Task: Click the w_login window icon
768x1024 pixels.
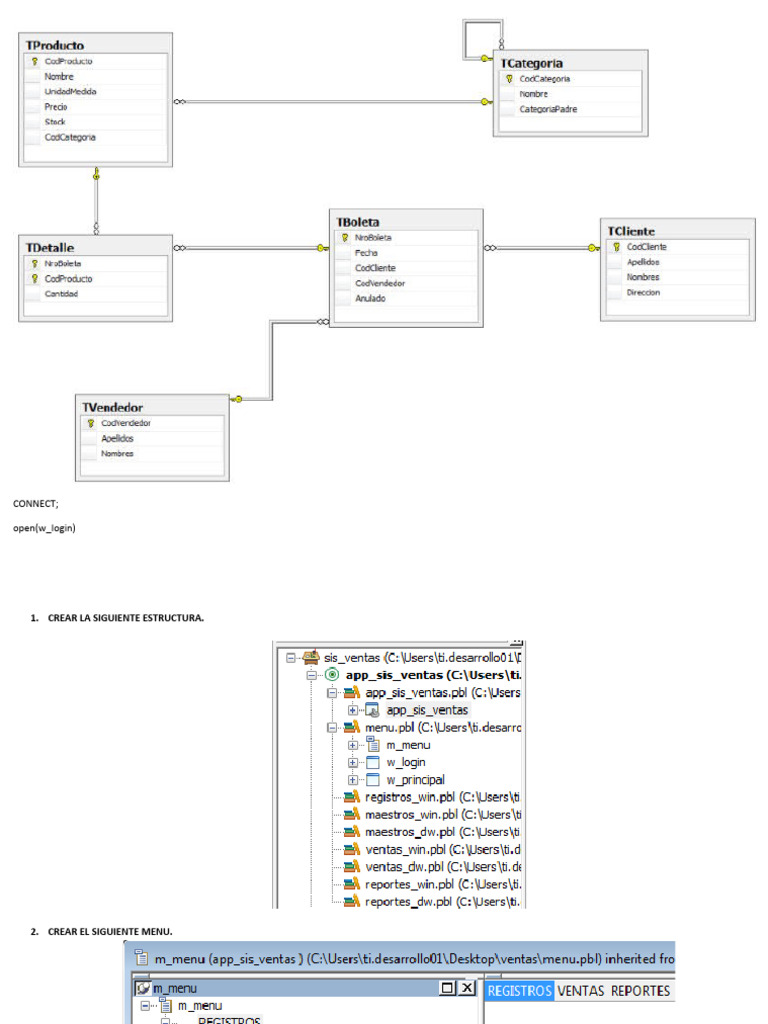Action: pyautogui.click(x=373, y=762)
